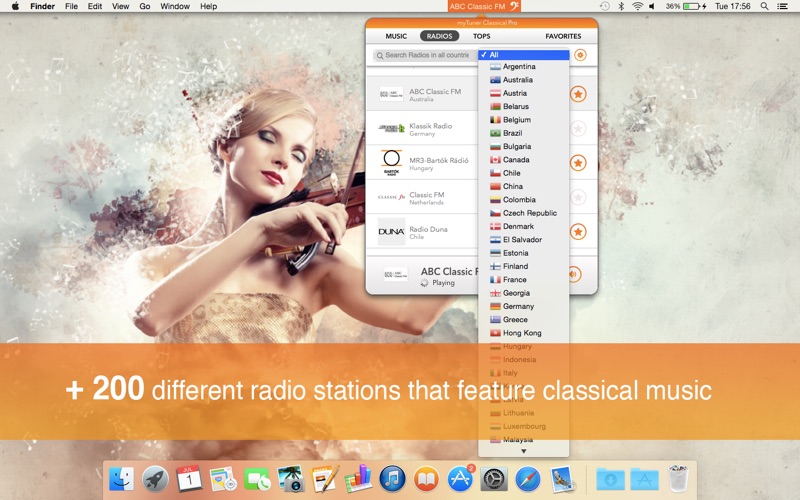Expand more countries with bottom arrow
The image size is (800, 500).
tap(523, 451)
